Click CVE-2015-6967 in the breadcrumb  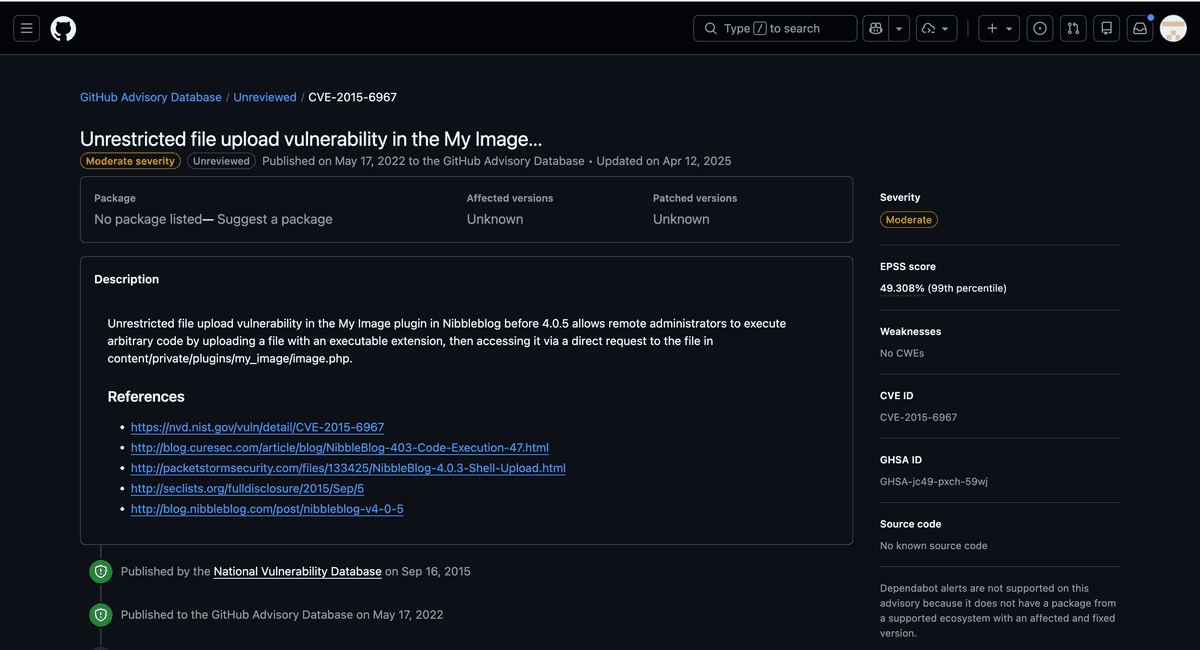coord(352,97)
